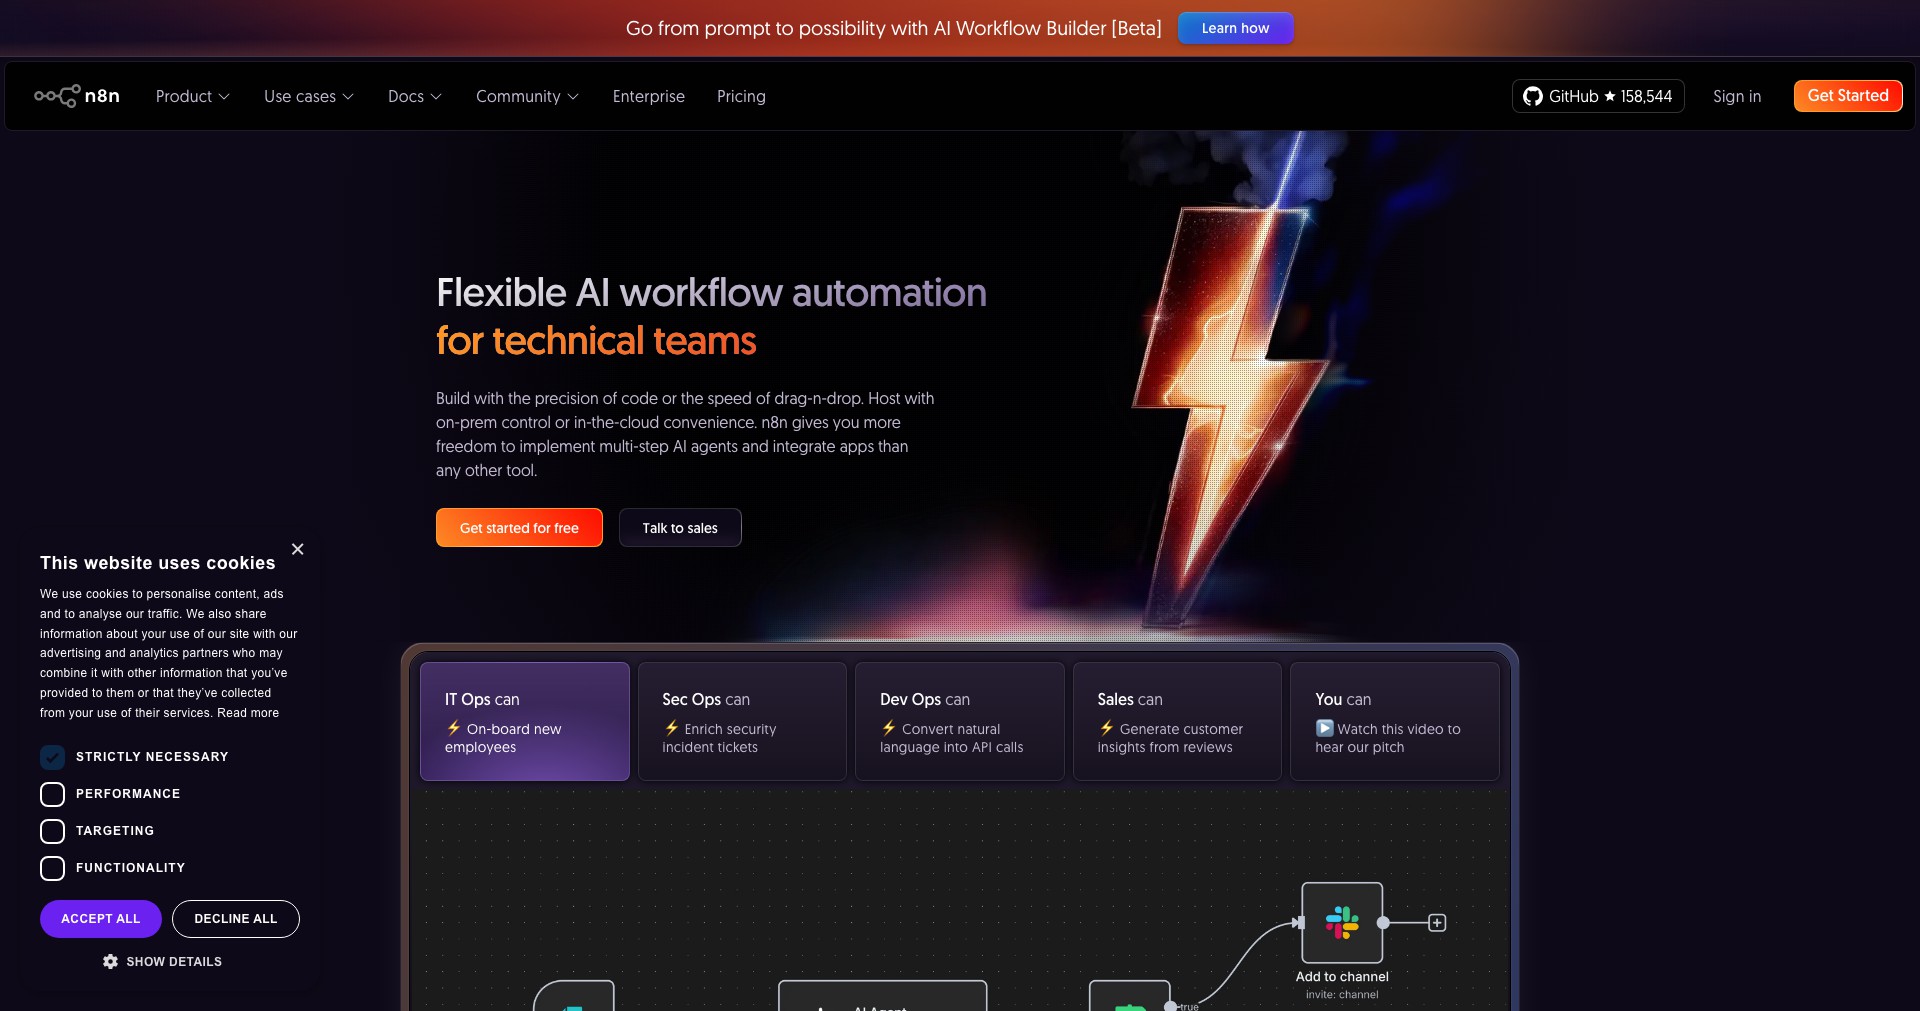Click the Slack node icon in workflow
Image resolution: width=1920 pixels, height=1011 pixels.
(1342, 922)
